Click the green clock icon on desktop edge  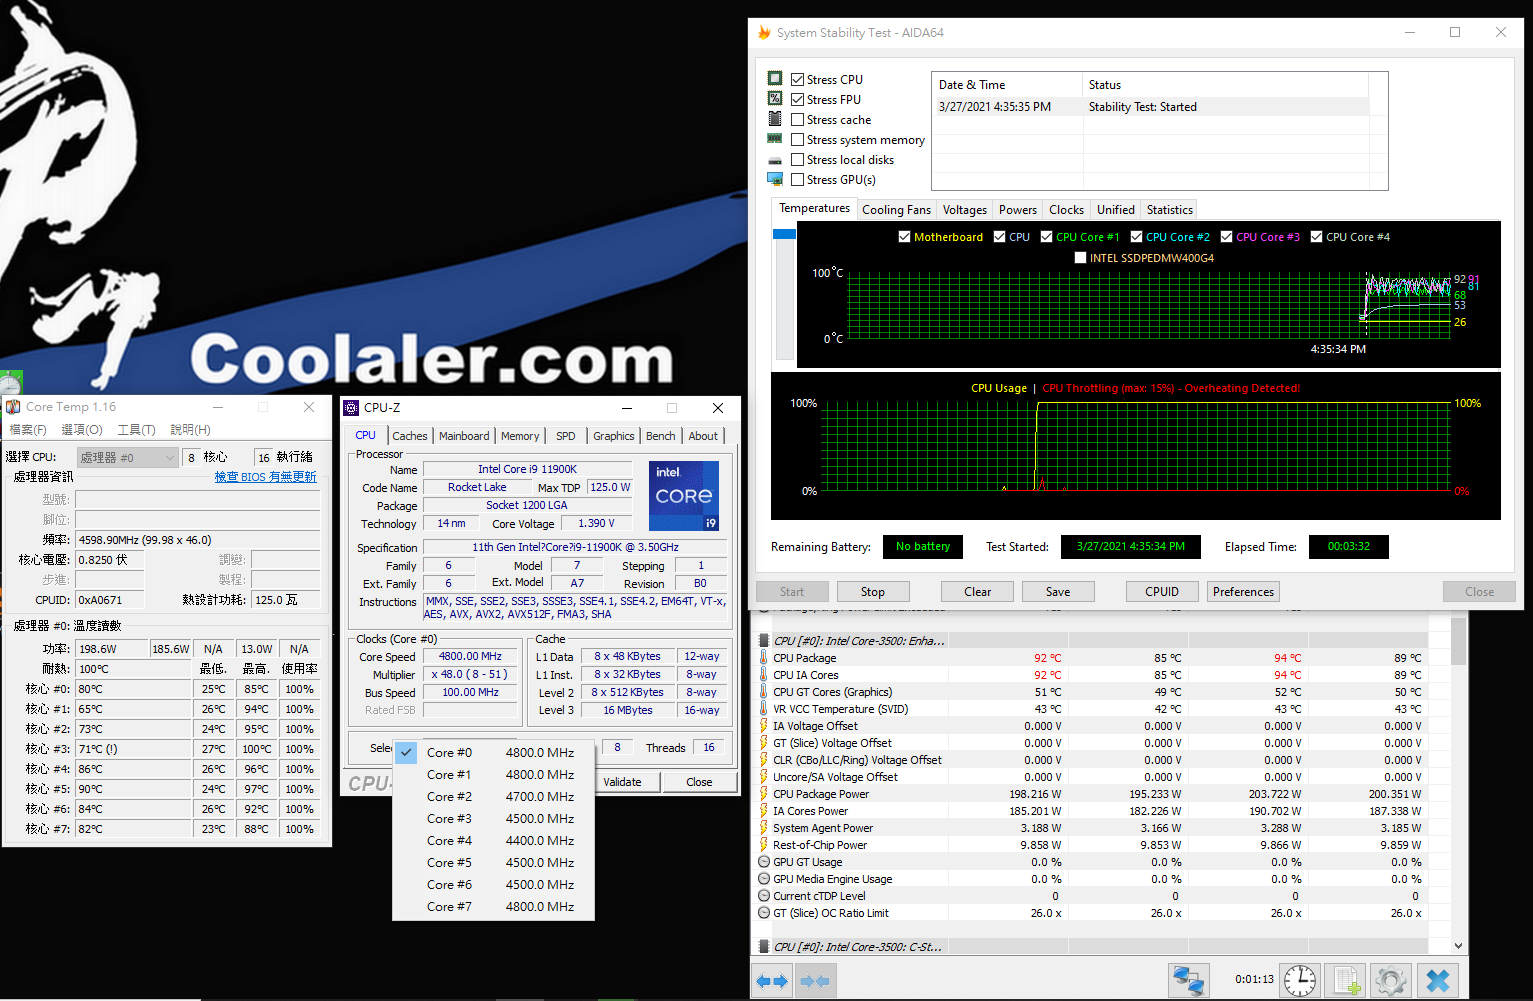[x=10, y=383]
